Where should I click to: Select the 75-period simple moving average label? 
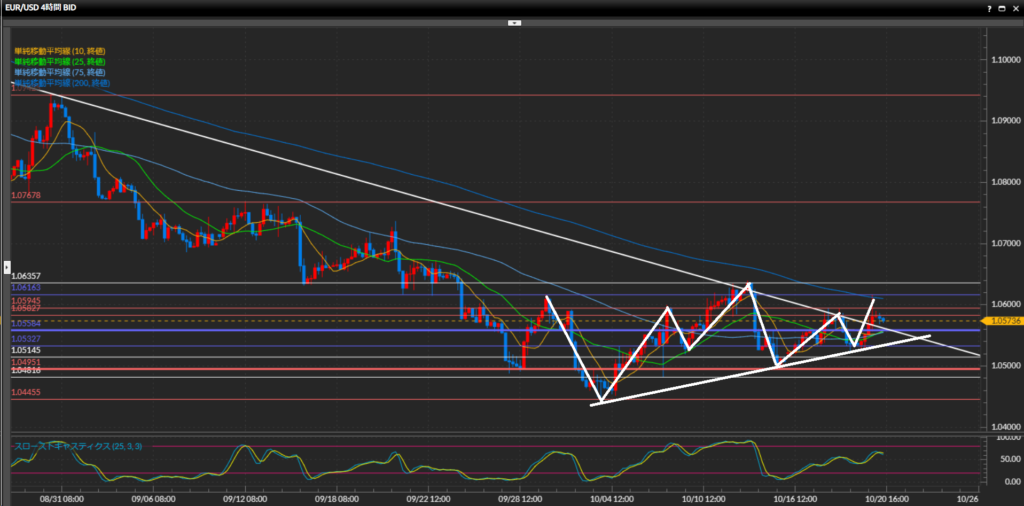(x=59, y=72)
